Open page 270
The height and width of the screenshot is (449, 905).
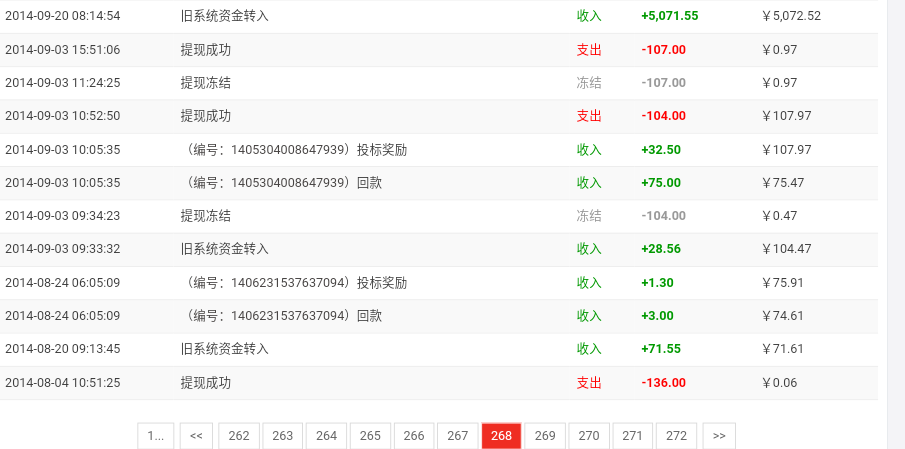(x=589, y=436)
